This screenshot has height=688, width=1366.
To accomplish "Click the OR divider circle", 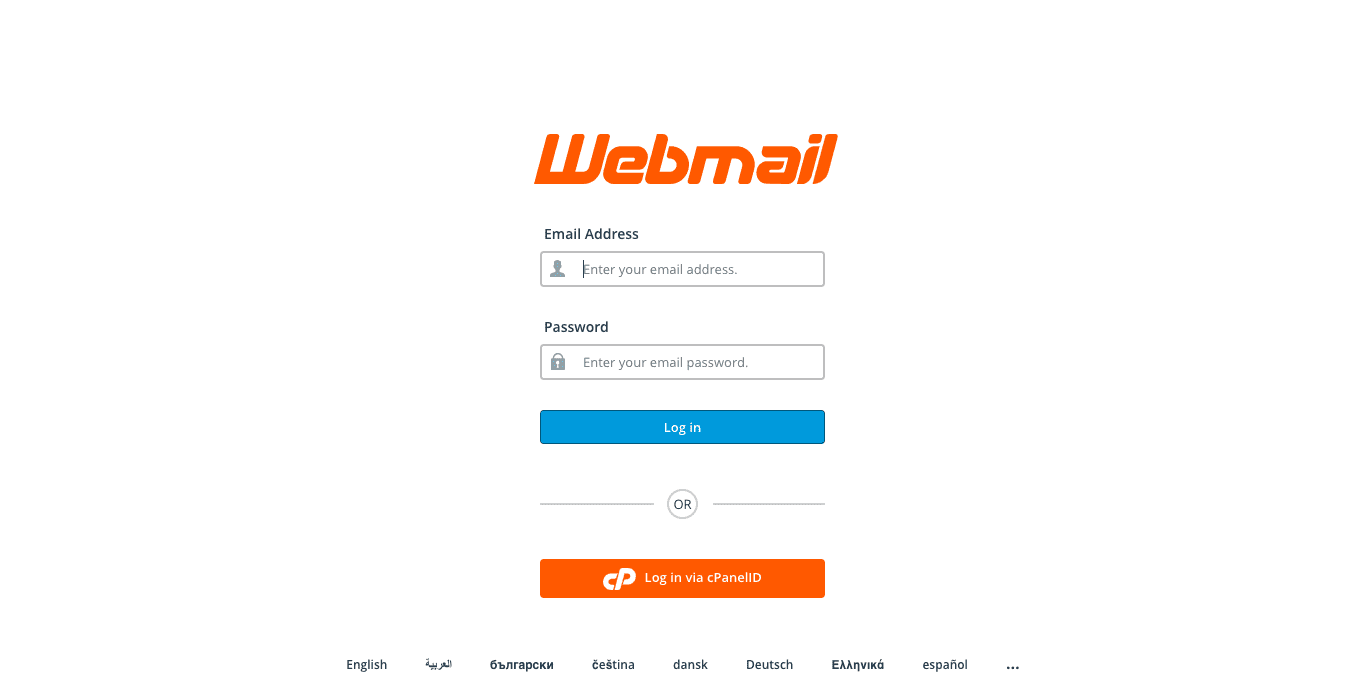I will pyautogui.click(x=682, y=504).
